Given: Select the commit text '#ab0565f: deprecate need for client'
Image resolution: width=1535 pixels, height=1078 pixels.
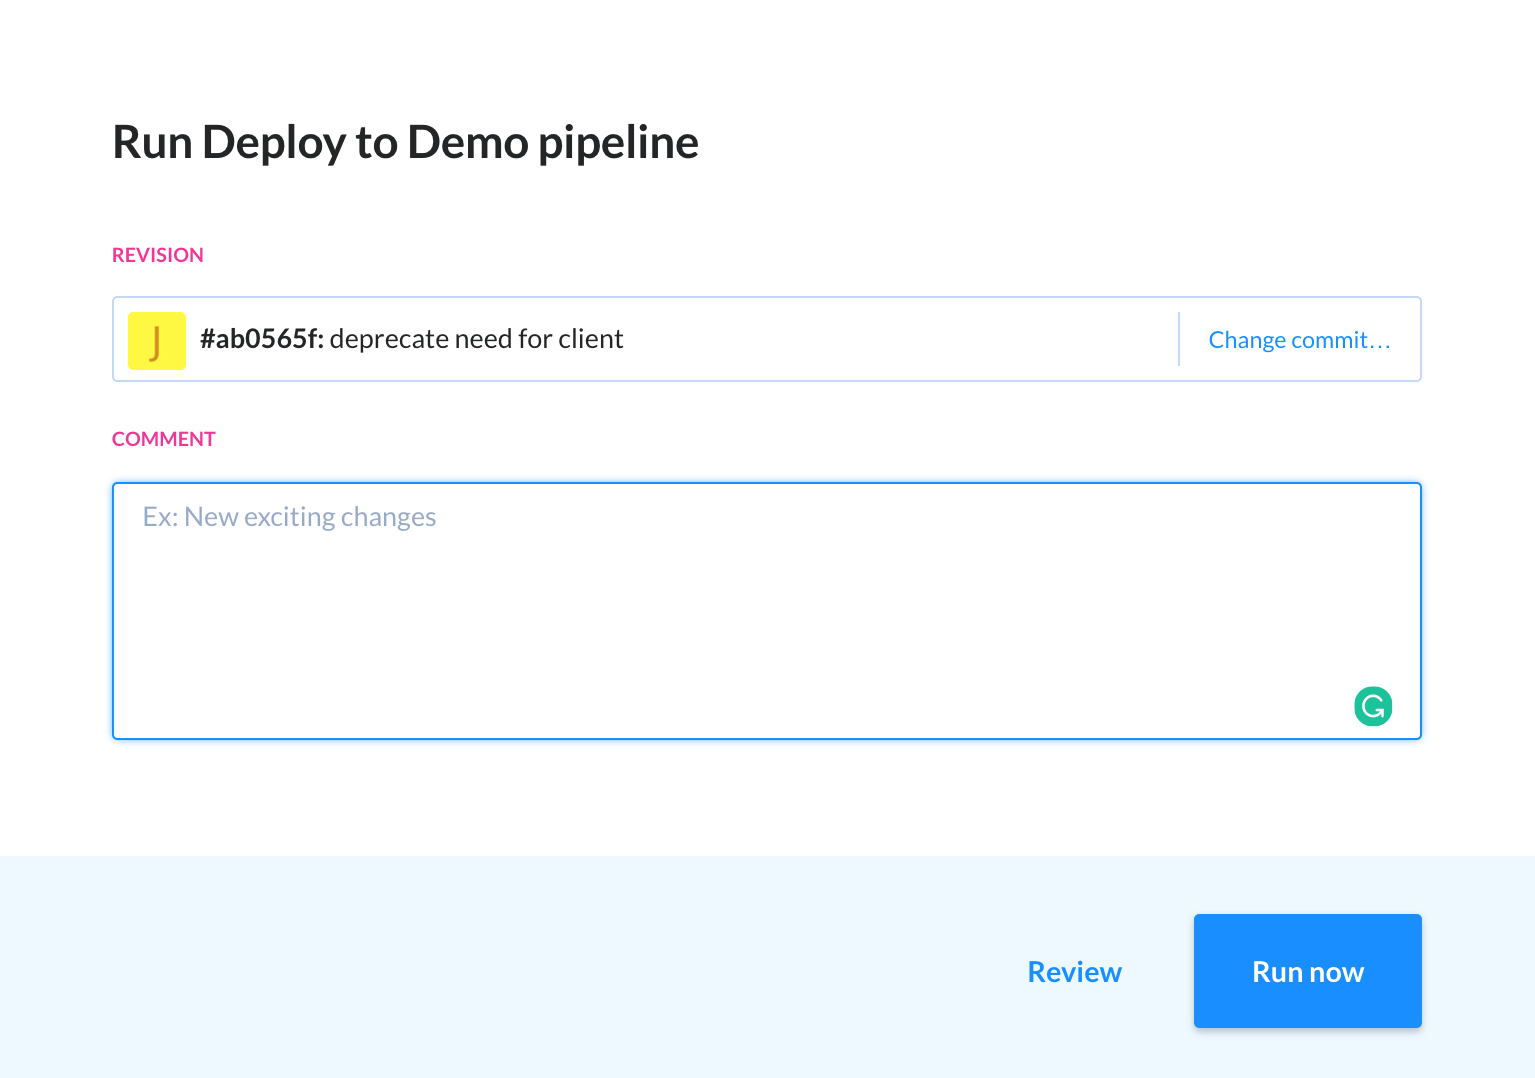Looking at the screenshot, I should 412,339.
